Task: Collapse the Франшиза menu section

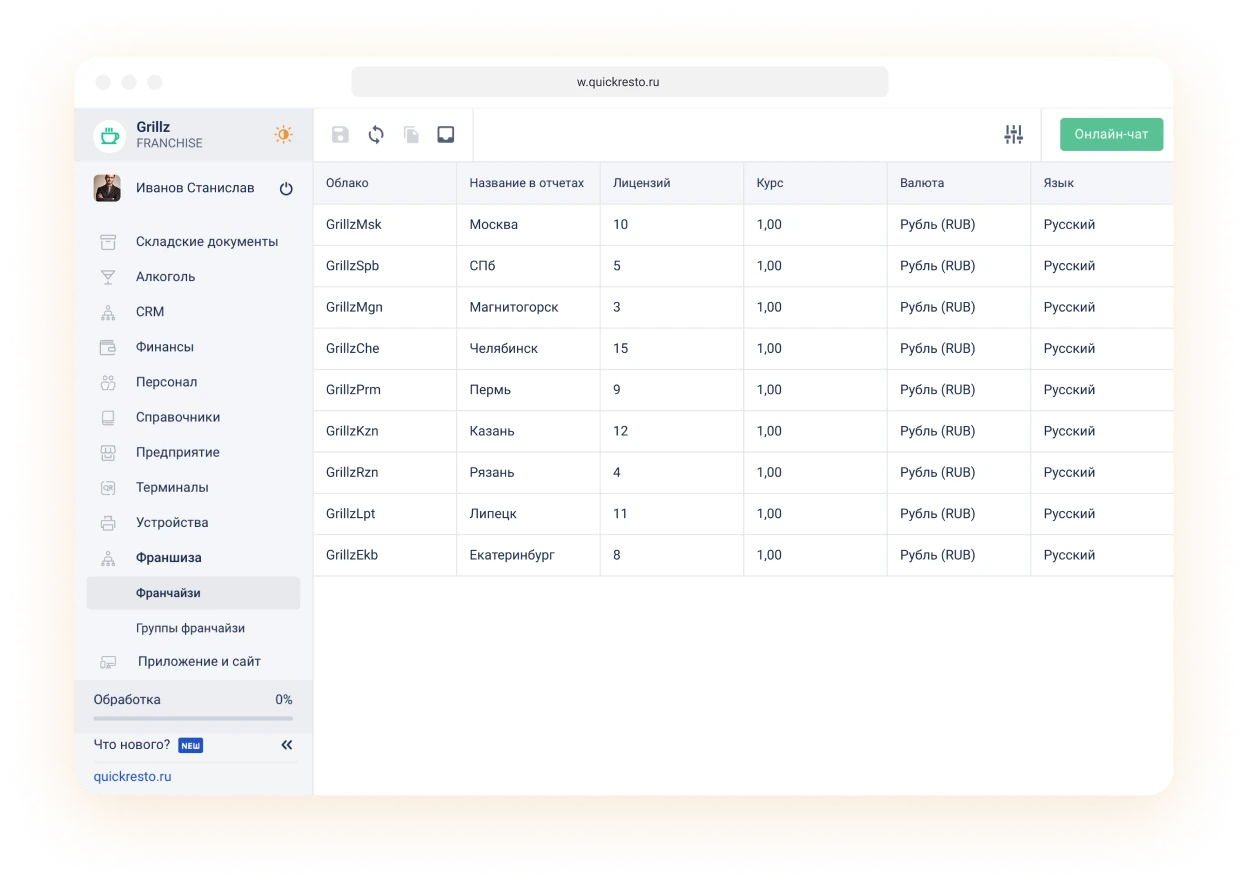Action: click(x=168, y=558)
